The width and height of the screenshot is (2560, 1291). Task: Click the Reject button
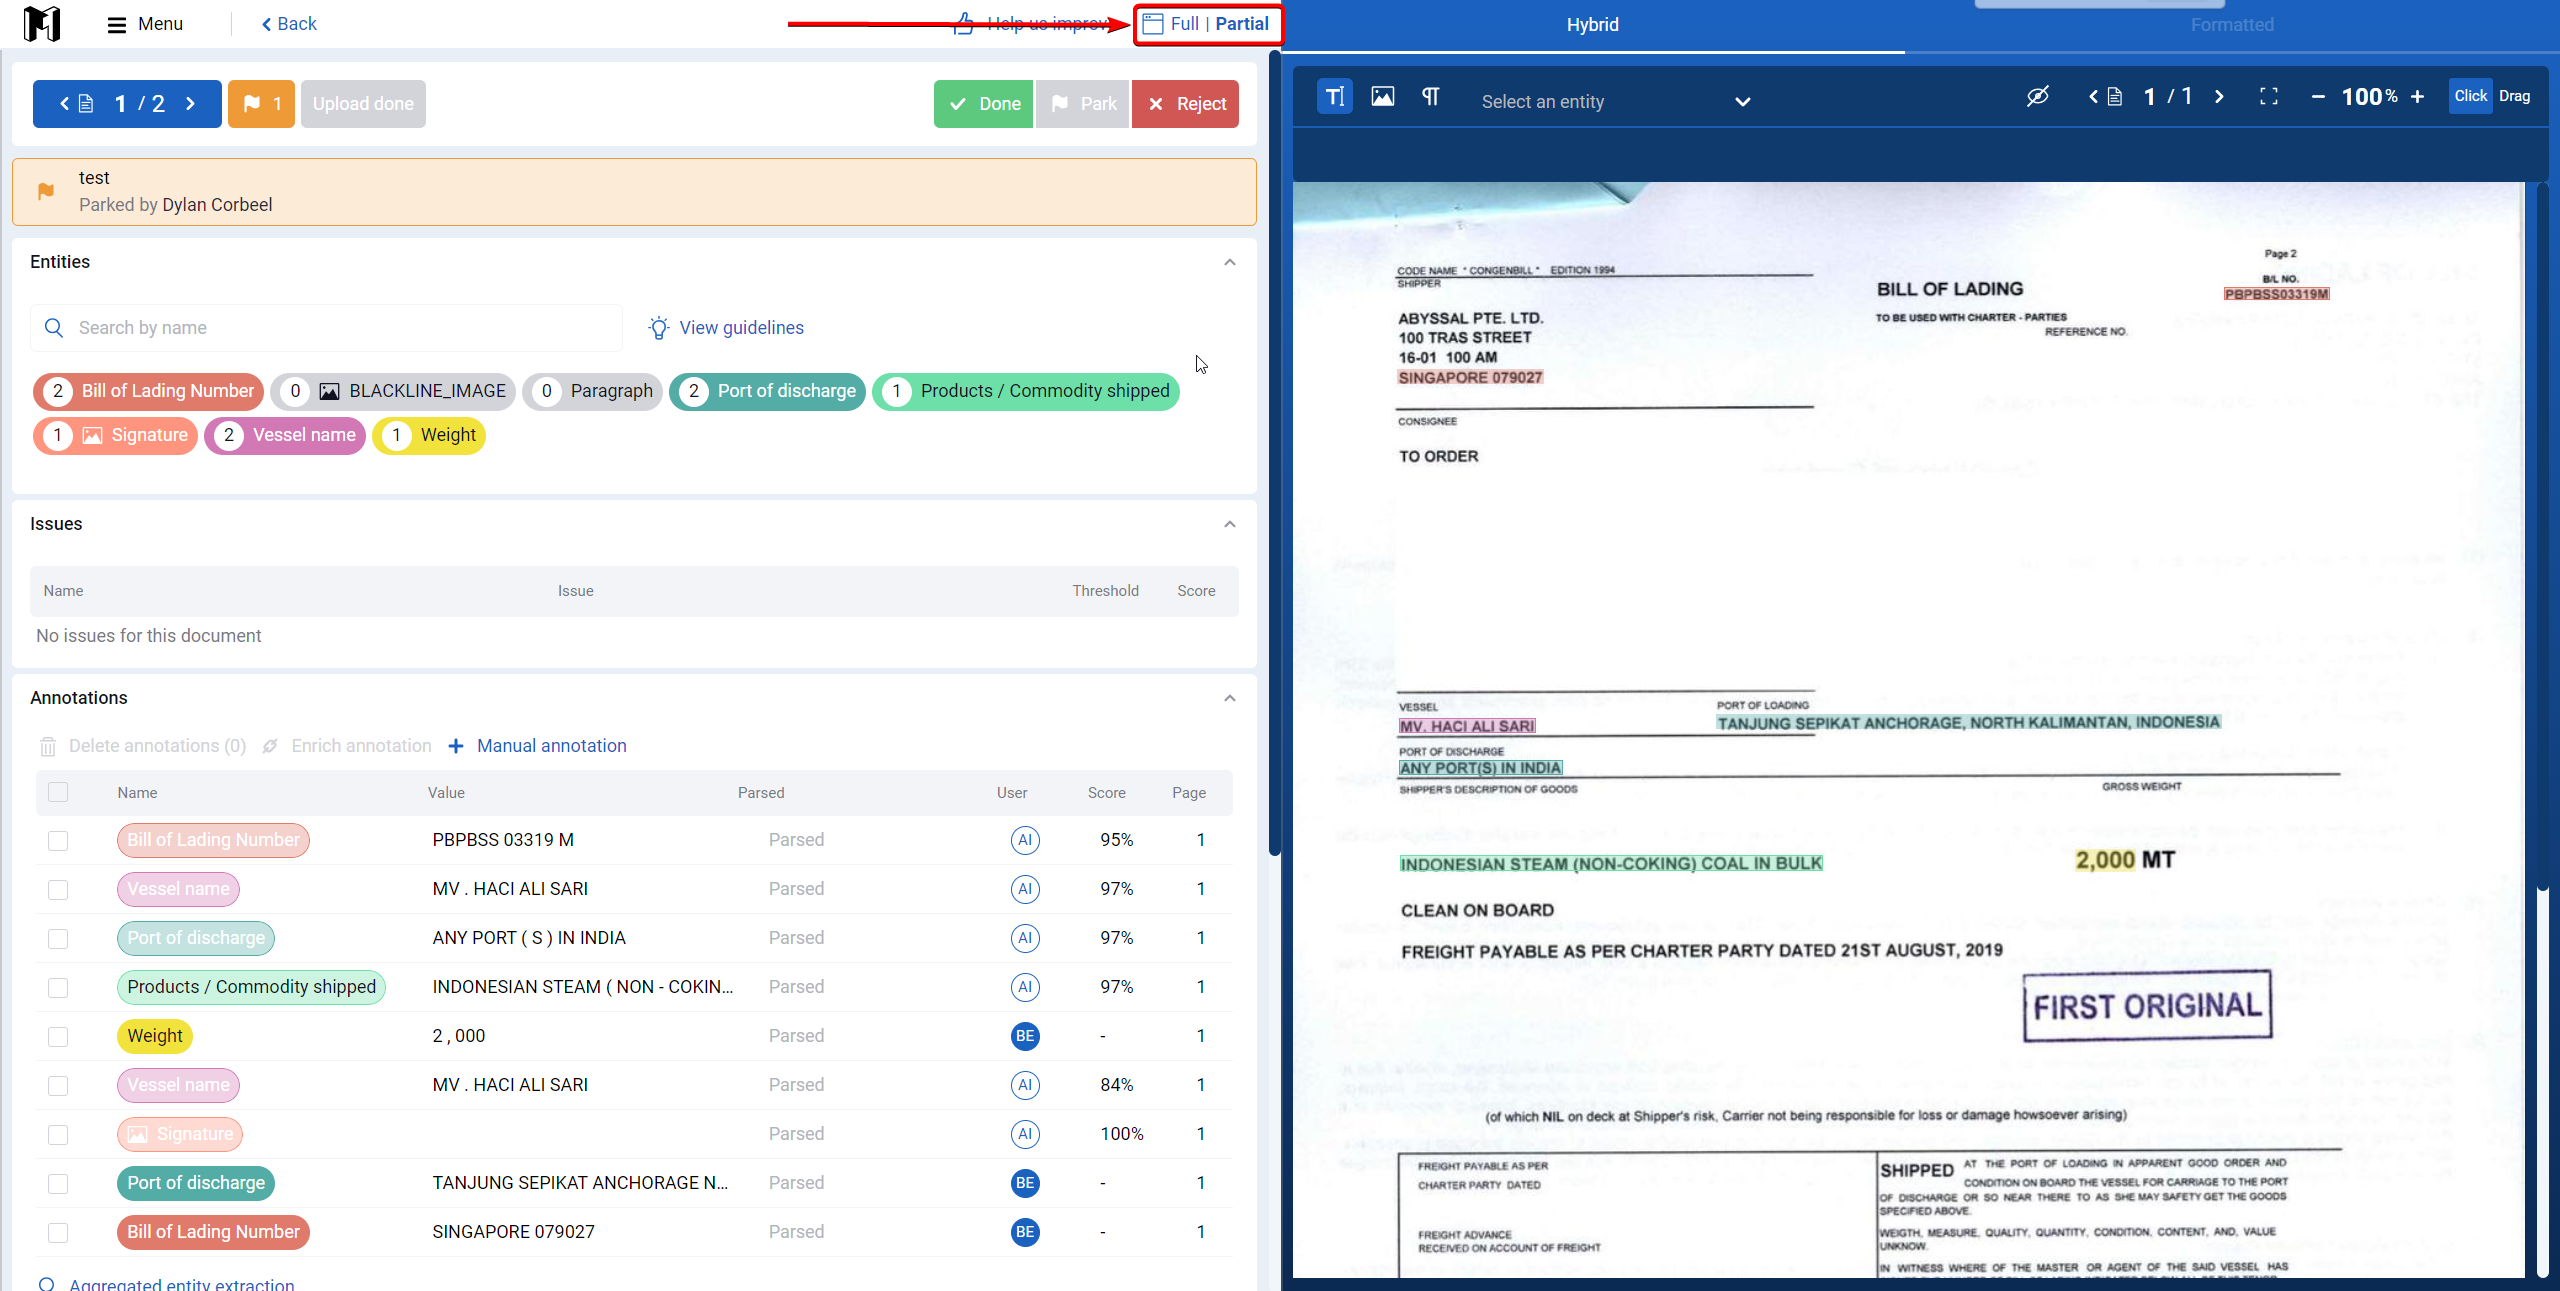(1185, 104)
